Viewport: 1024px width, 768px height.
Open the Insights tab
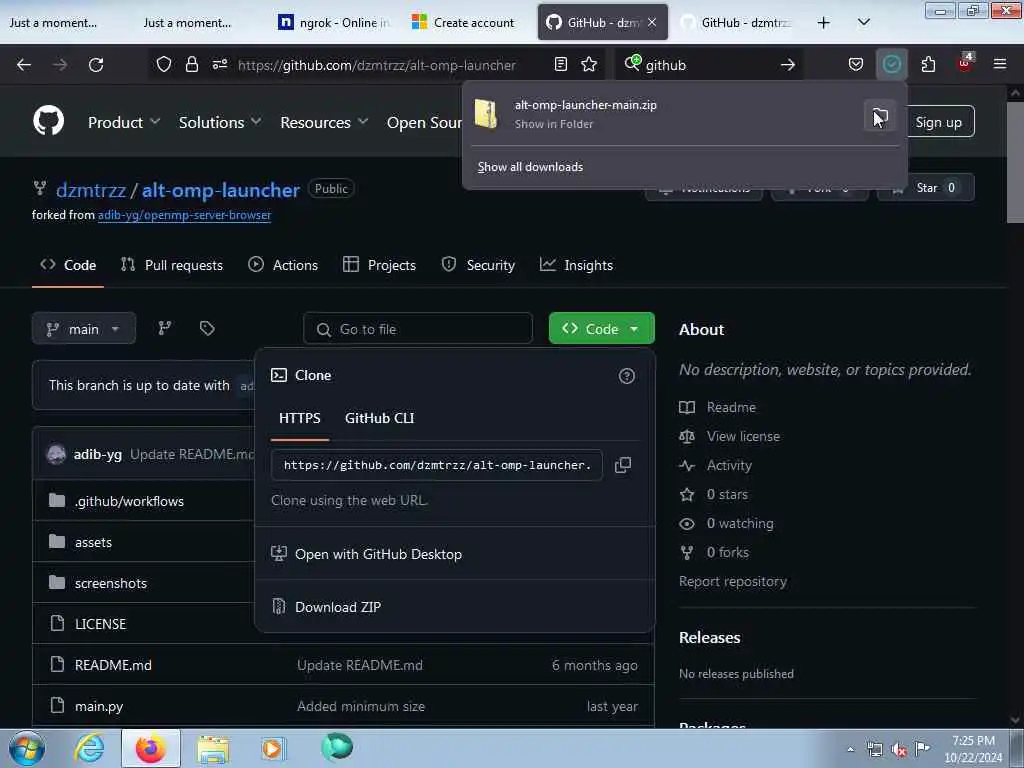(x=576, y=265)
